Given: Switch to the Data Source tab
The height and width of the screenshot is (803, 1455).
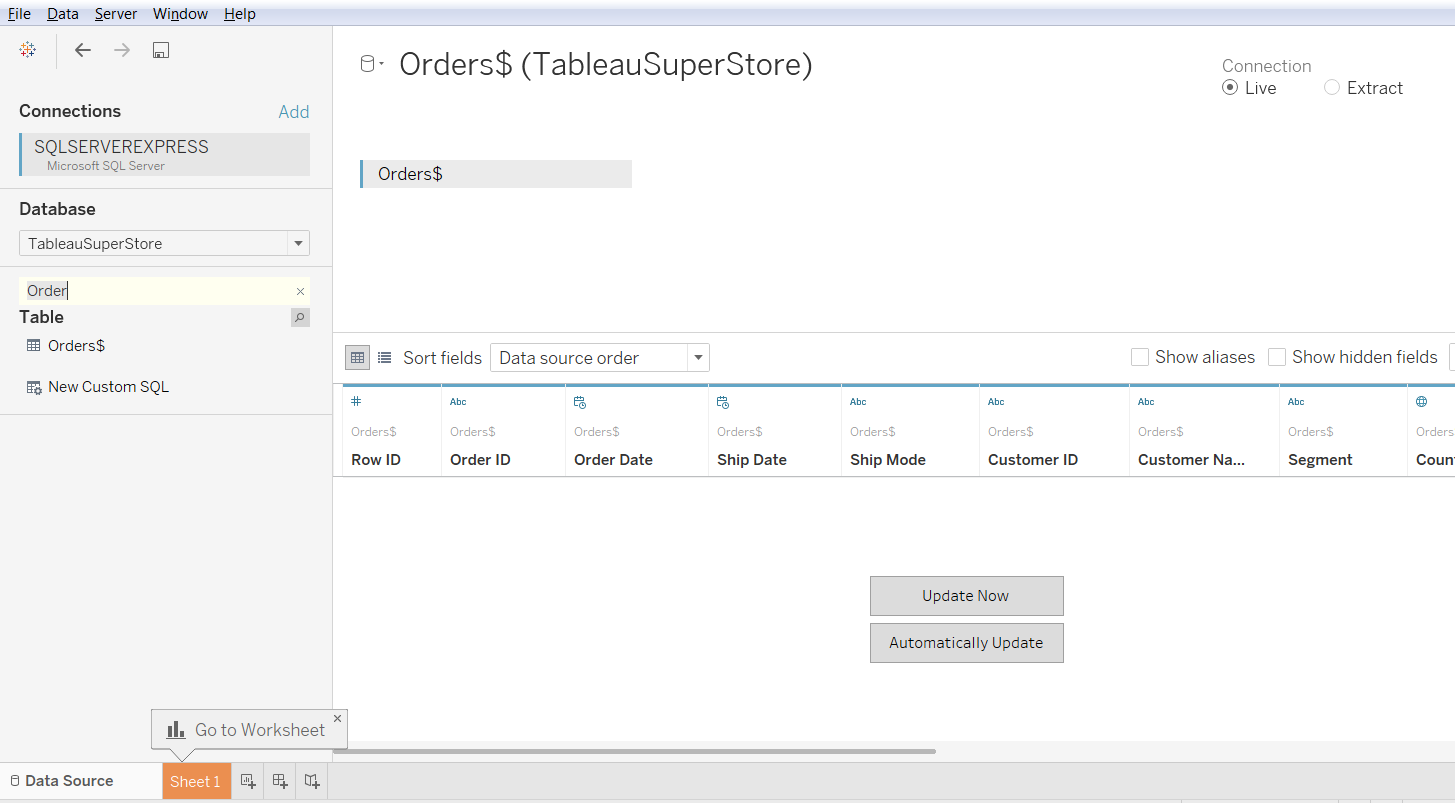Looking at the screenshot, I should pos(81,781).
